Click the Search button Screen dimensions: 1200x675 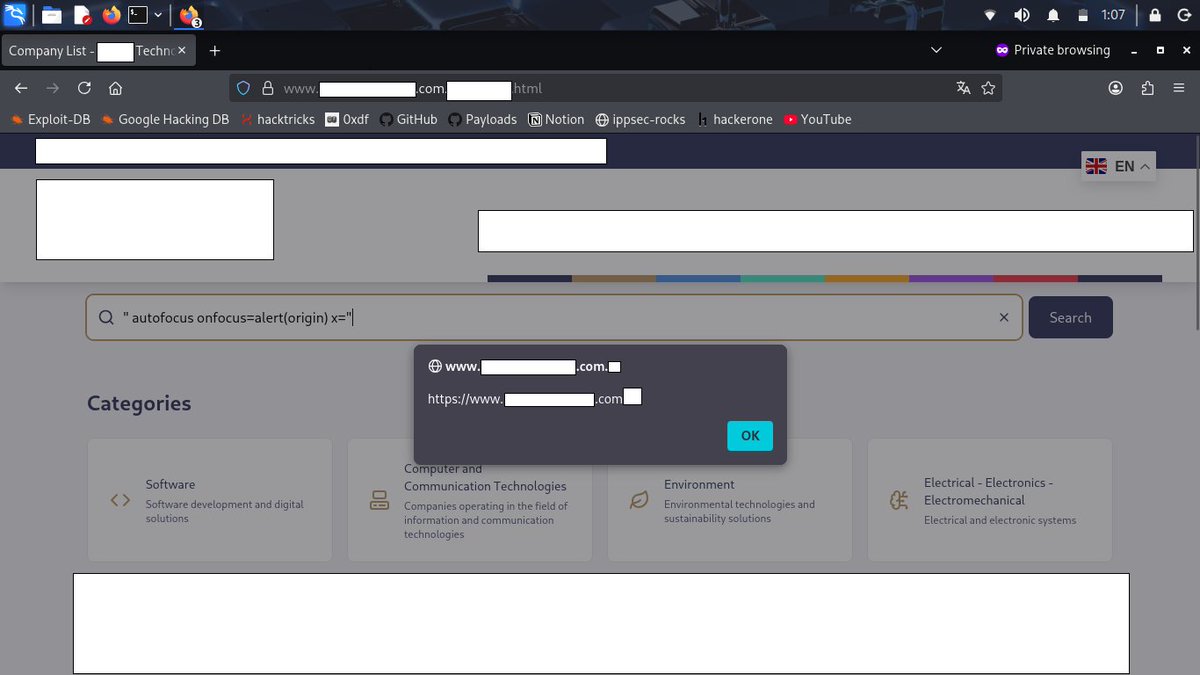(1070, 318)
